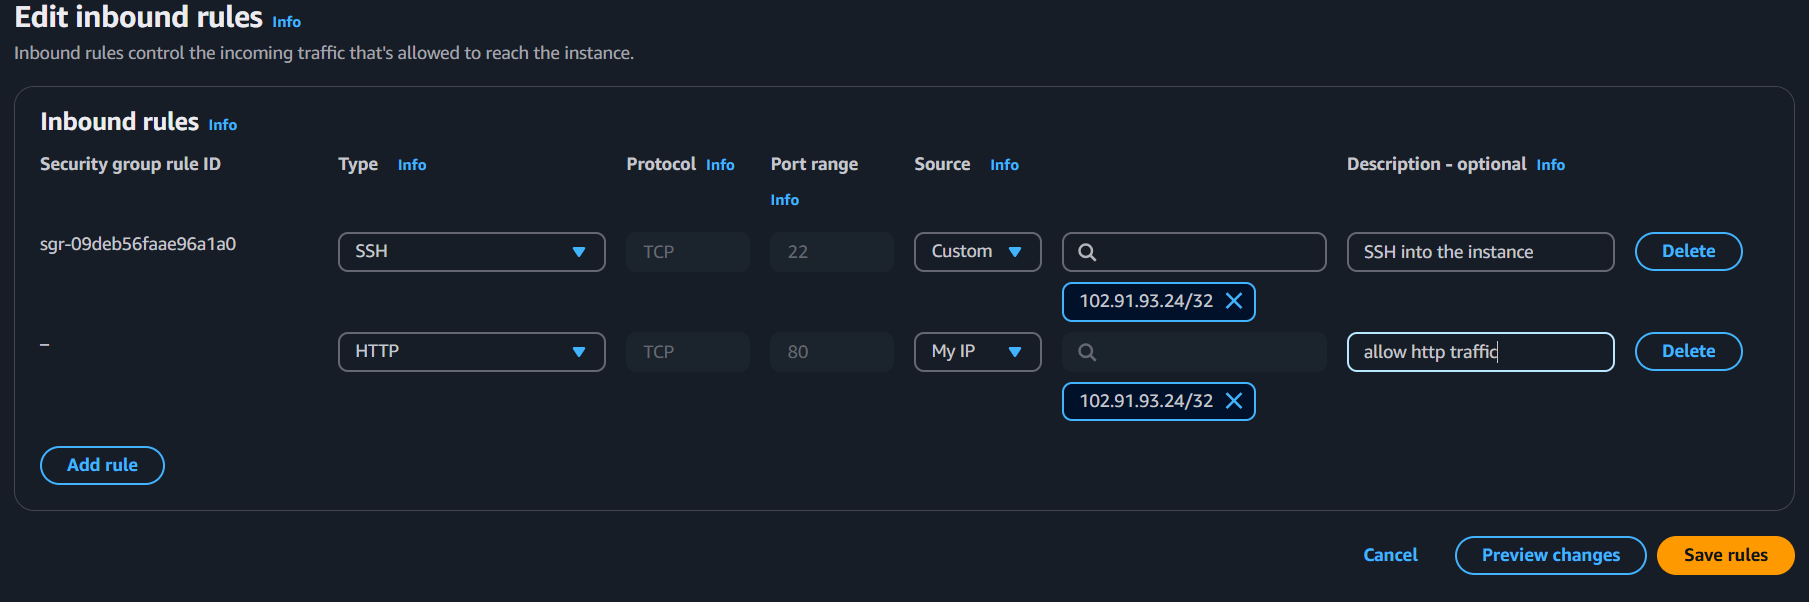Viewport: 1809px width, 602px height.
Task: Delete the HTTP inbound rule
Action: [x=1688, y=352]
